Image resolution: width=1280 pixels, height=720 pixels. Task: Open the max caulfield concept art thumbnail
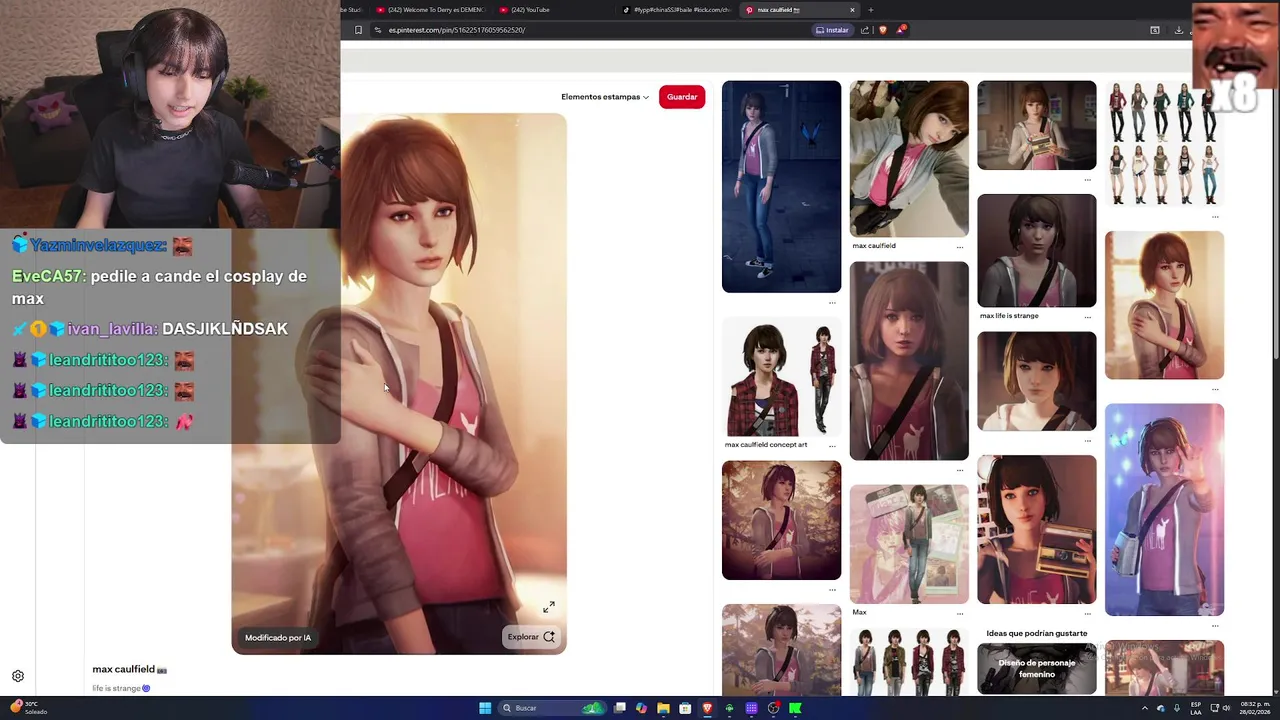781,378
